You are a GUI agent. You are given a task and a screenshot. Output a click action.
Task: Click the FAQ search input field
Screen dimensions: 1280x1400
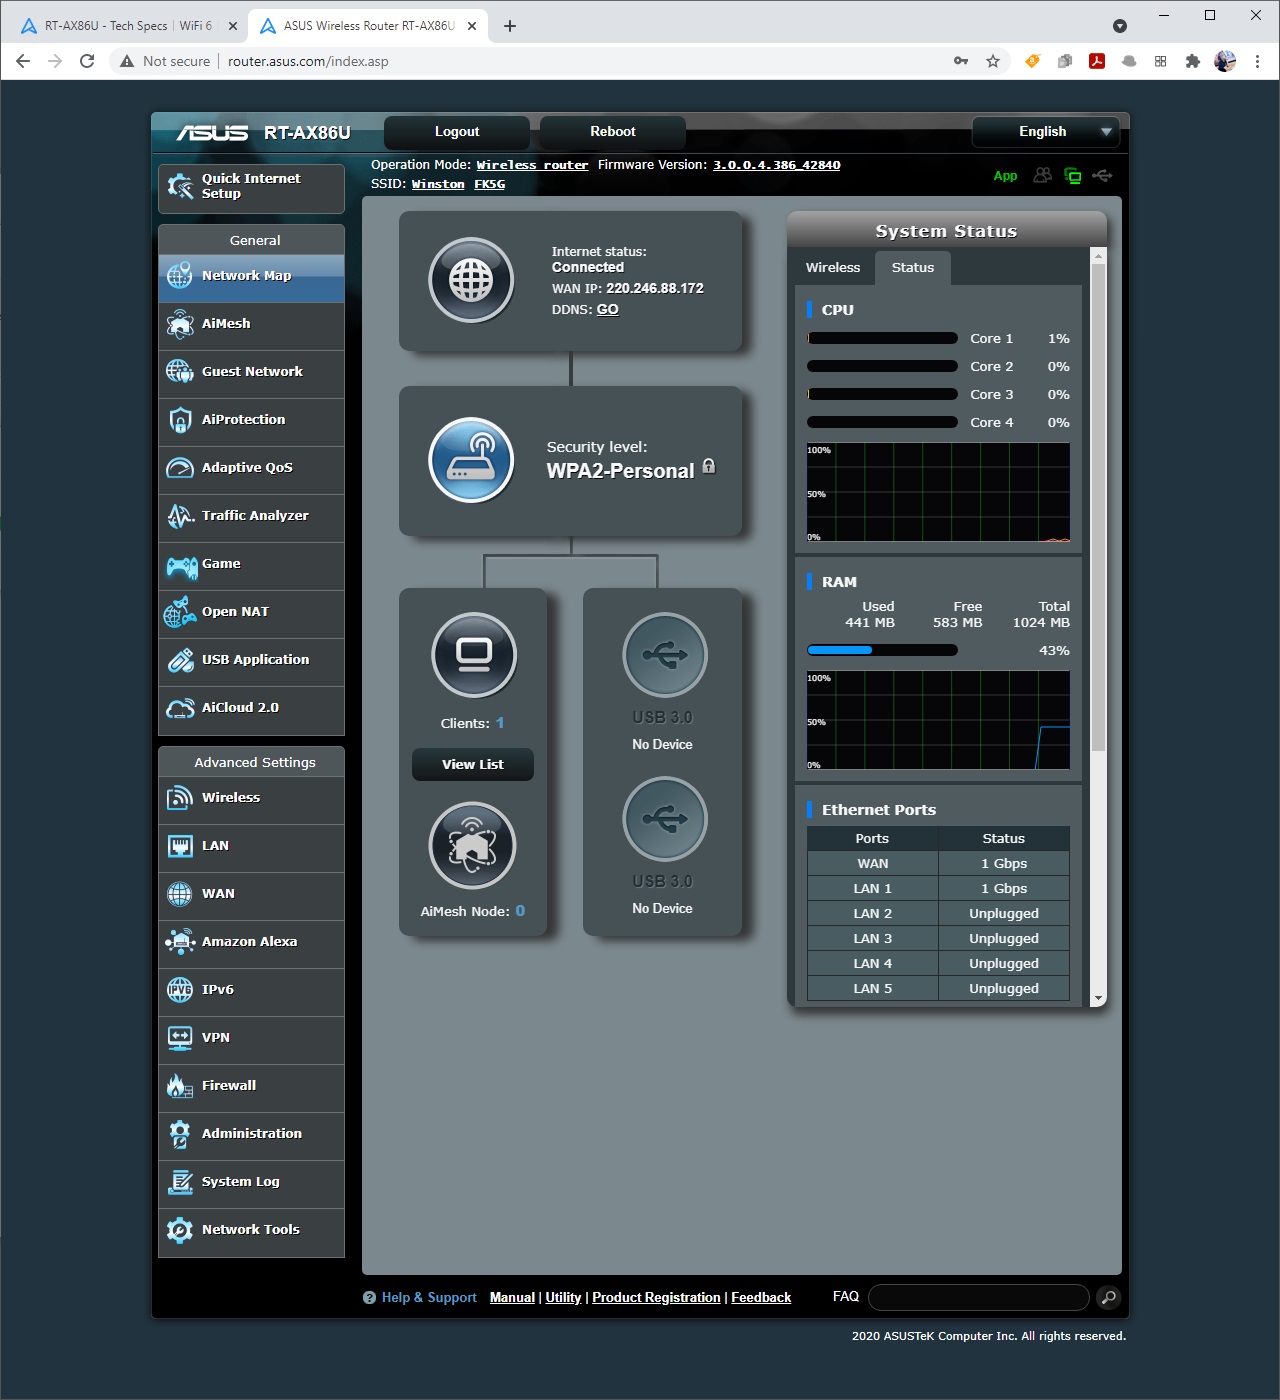(978, 1297)
